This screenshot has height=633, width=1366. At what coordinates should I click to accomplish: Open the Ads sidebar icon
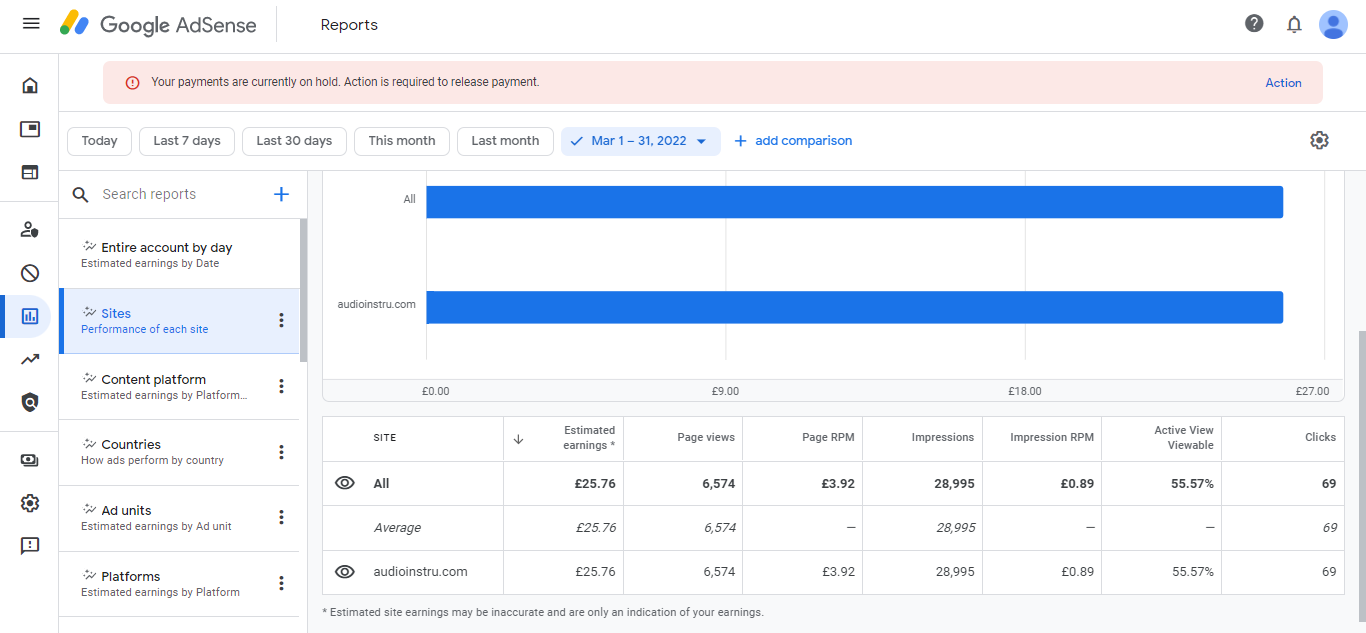pyautogui.click(x=30, y=129)
